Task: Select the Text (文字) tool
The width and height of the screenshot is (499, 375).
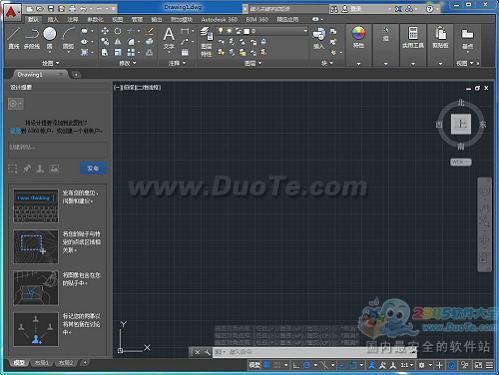Action: click(x=169, y=38)
